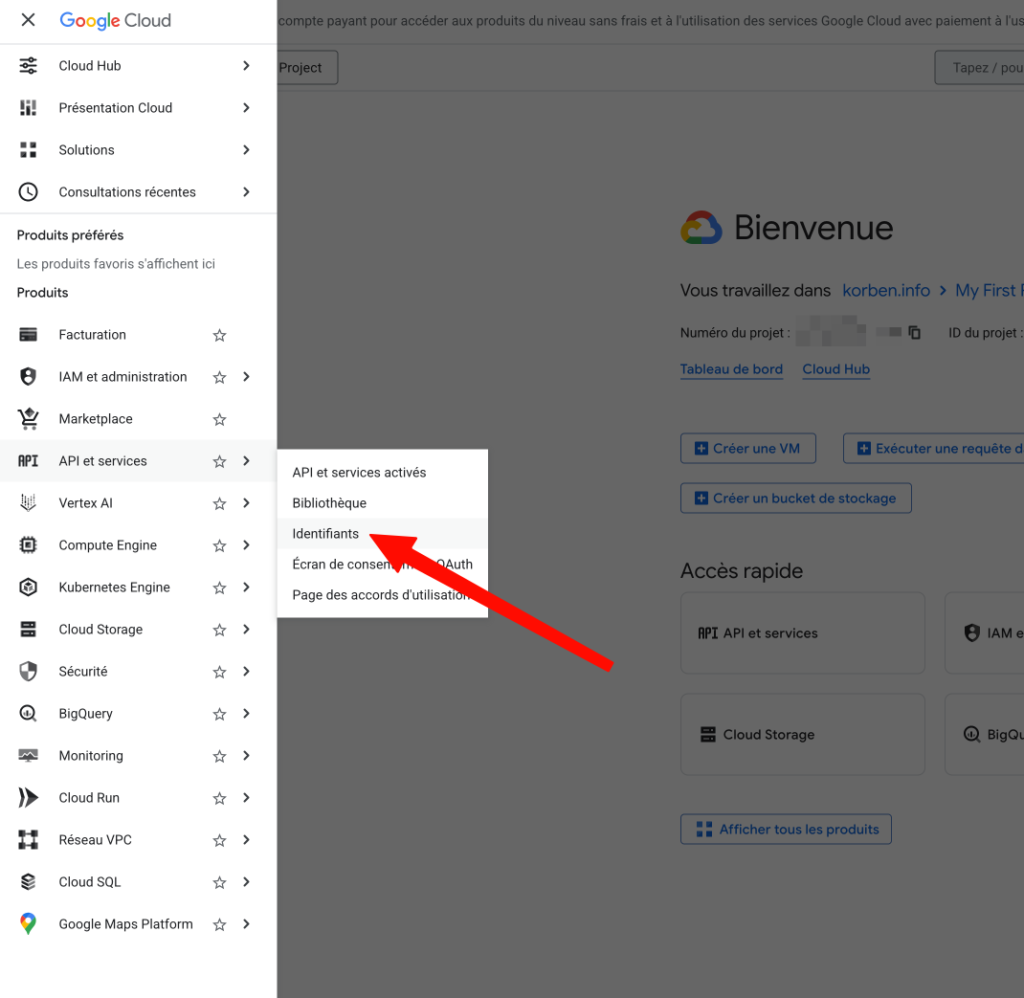Select the Compute Engine chip icon

coord(28,545)
